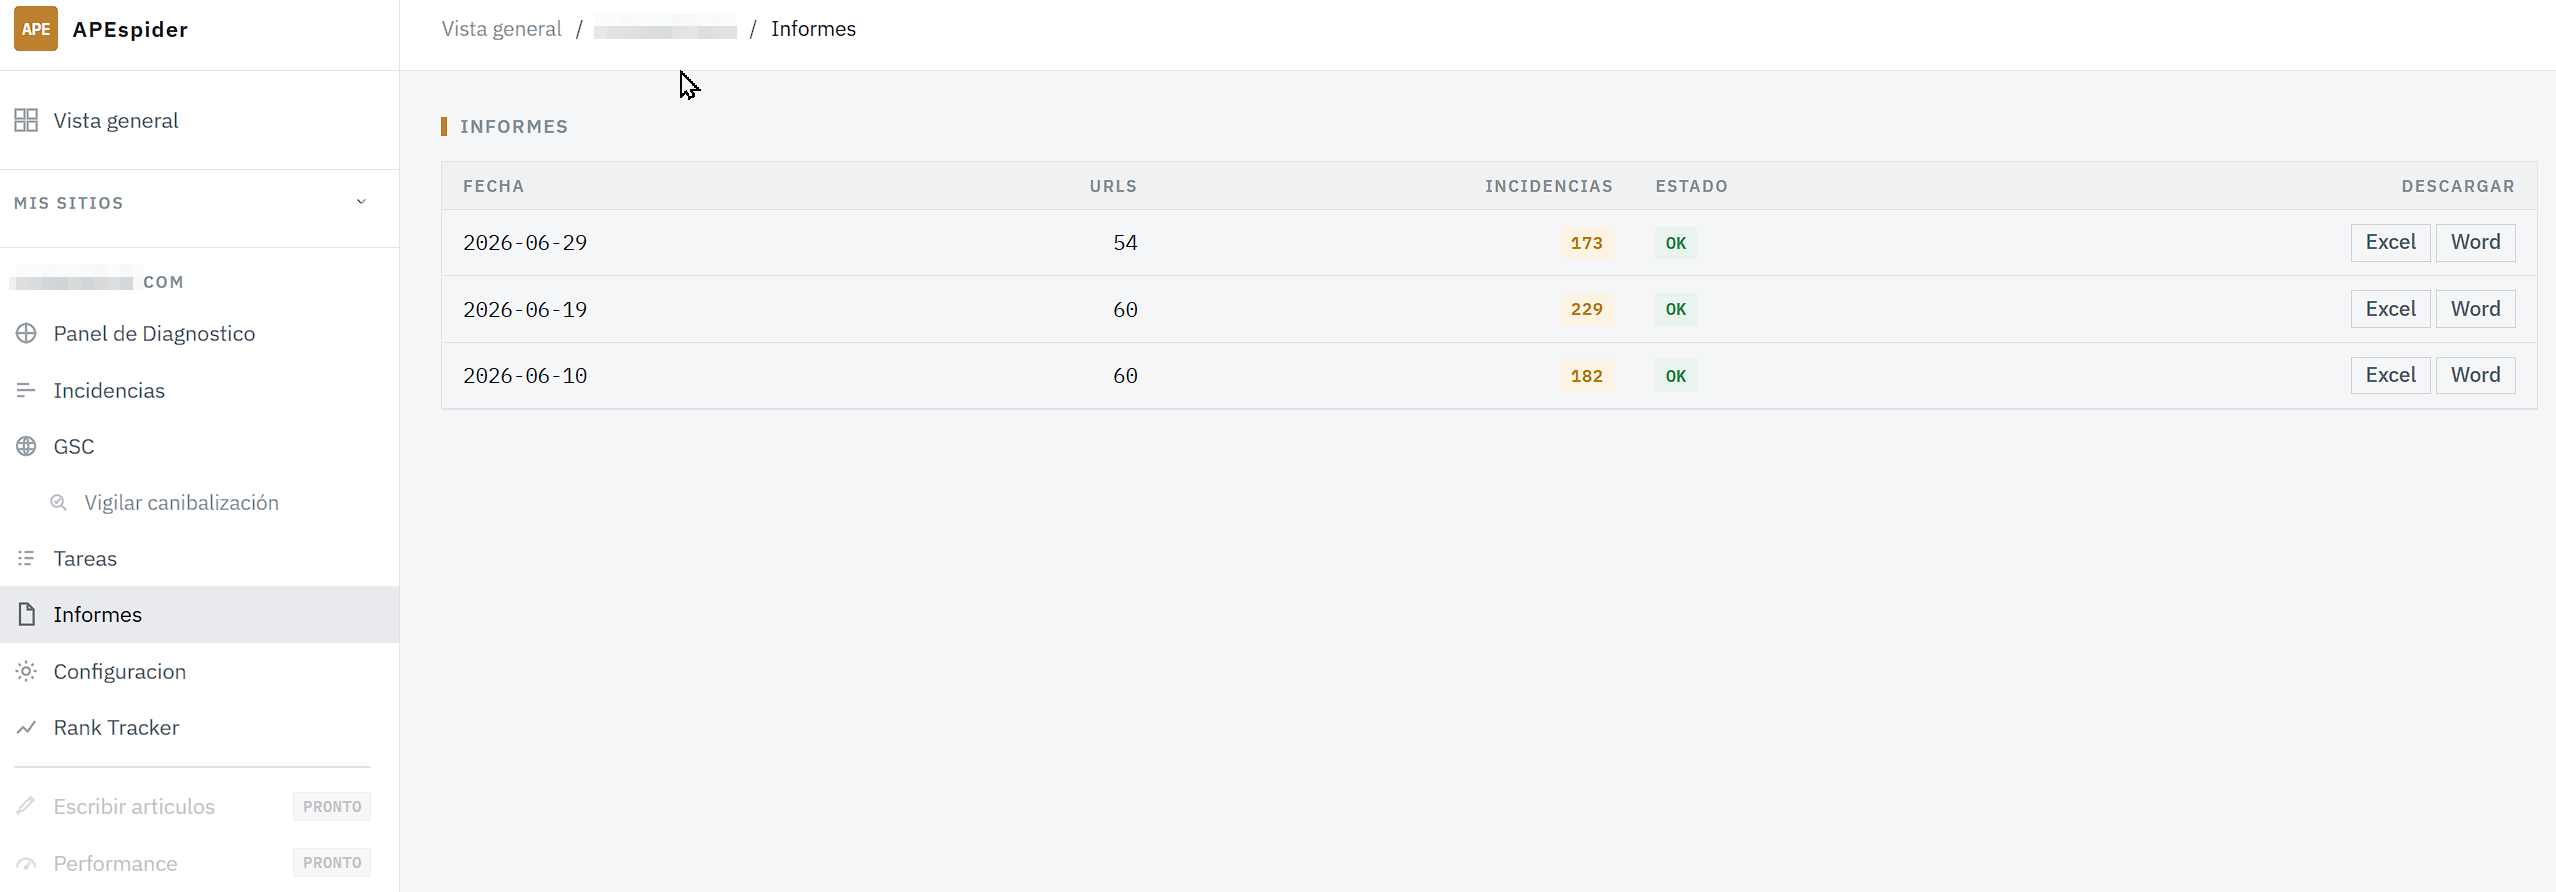Expand the MIS SITIOS chevron

click(x=361, y=202)
